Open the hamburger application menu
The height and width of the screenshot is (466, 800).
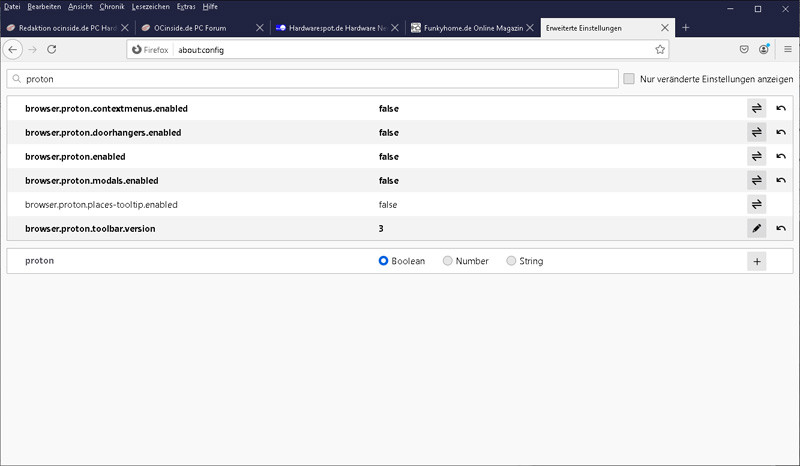pyautogui.click(x=788, y=50)
